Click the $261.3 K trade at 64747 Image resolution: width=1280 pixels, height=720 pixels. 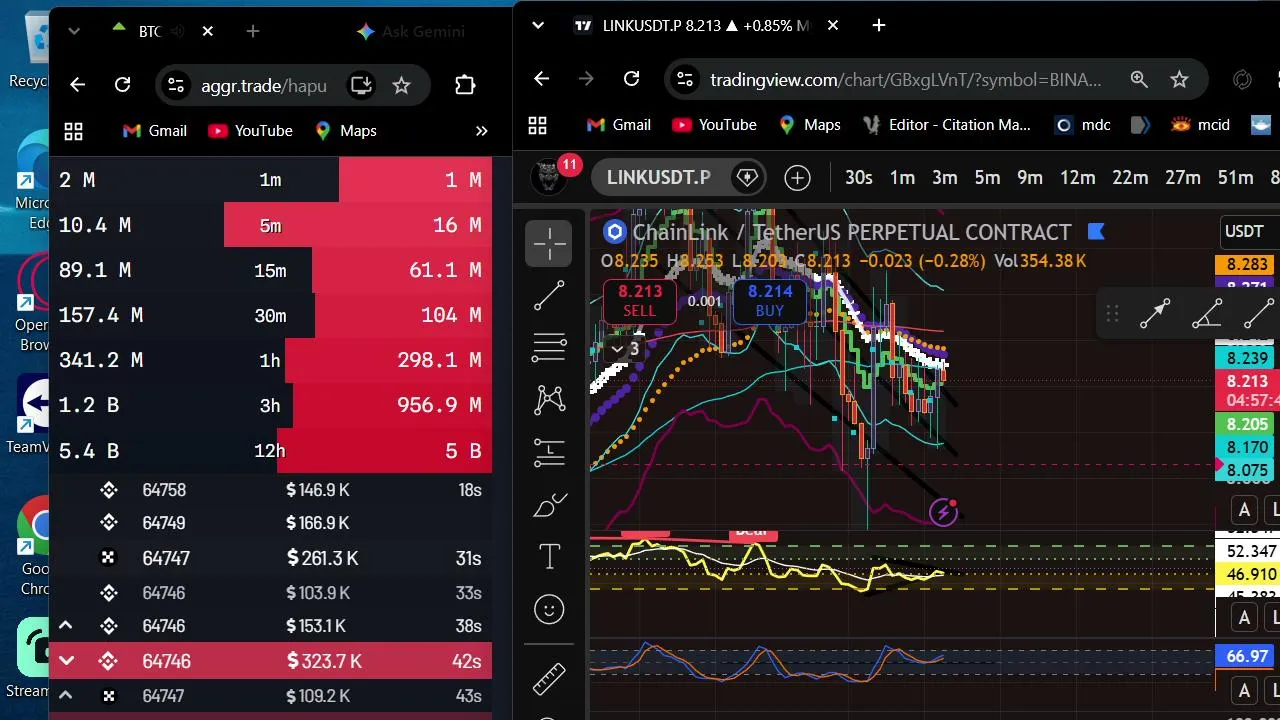click(x=271, y=558)
